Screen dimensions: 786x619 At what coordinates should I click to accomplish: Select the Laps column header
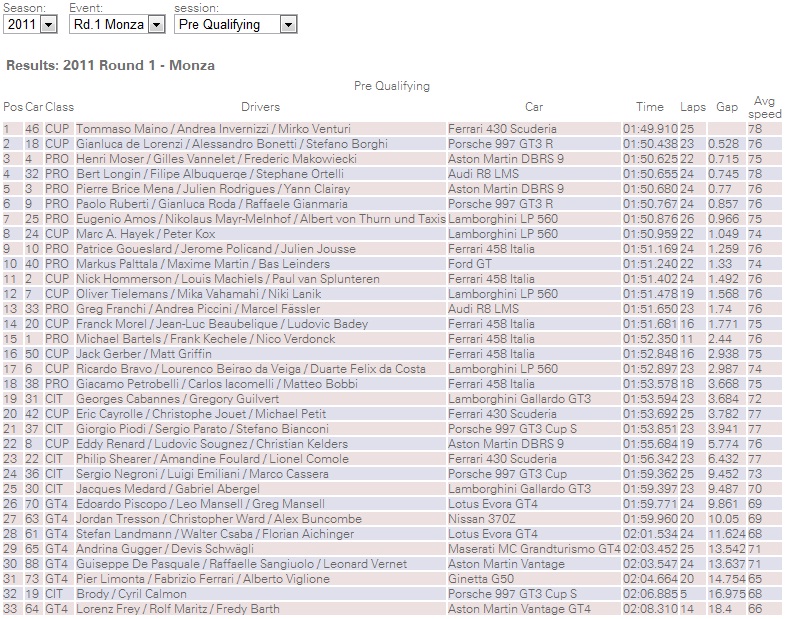click(x=692, y=107)
